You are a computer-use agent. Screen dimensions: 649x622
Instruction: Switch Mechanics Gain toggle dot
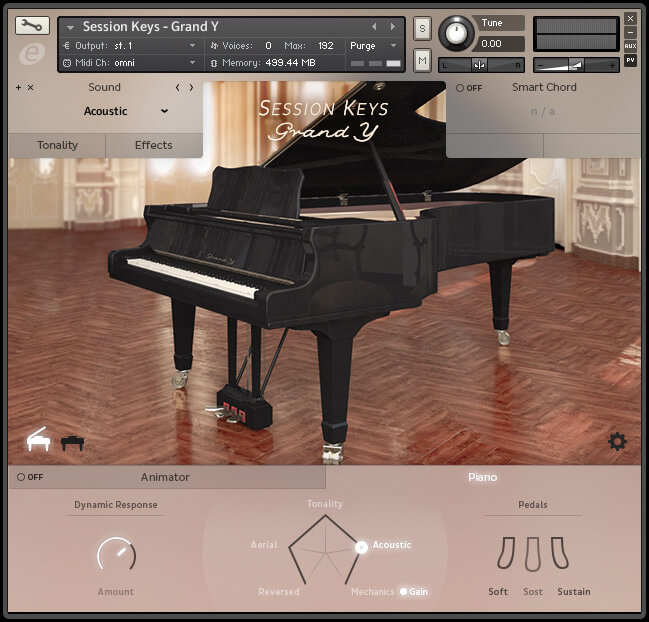(403, 591)
